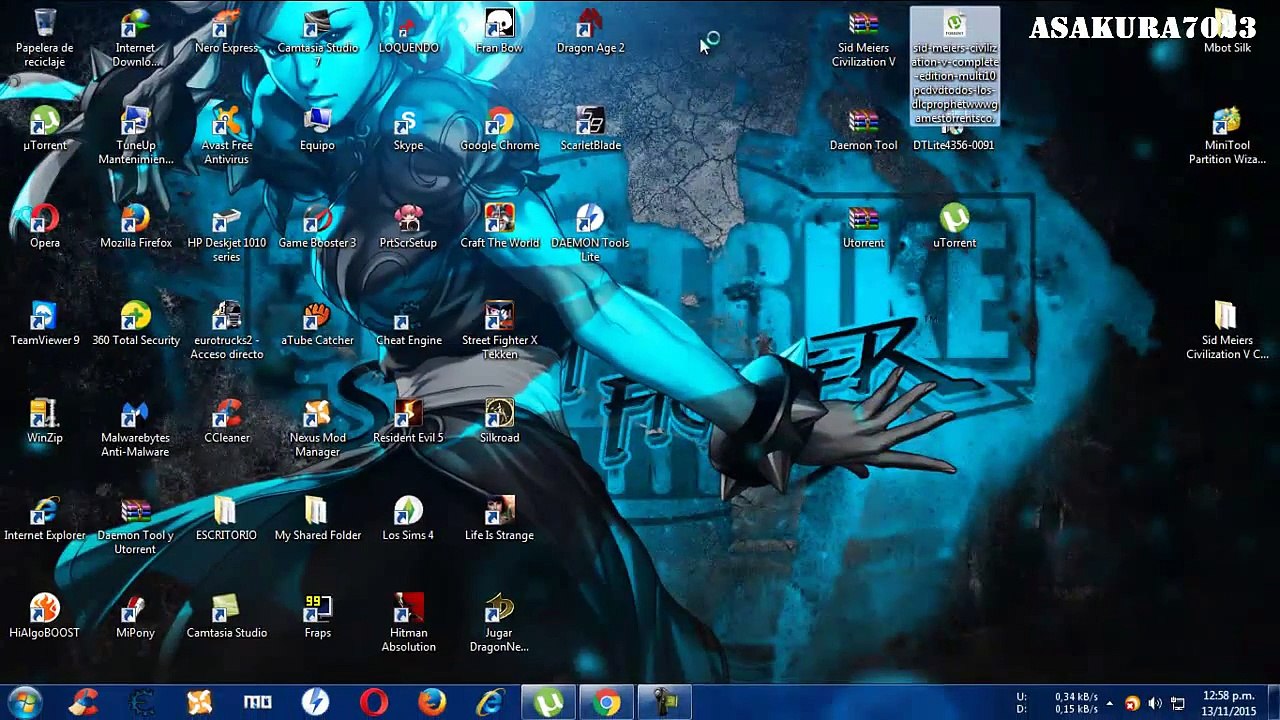
Task: Launch Opera desktop shortcut
Action: pyautogui.click(x=45, y=227)
